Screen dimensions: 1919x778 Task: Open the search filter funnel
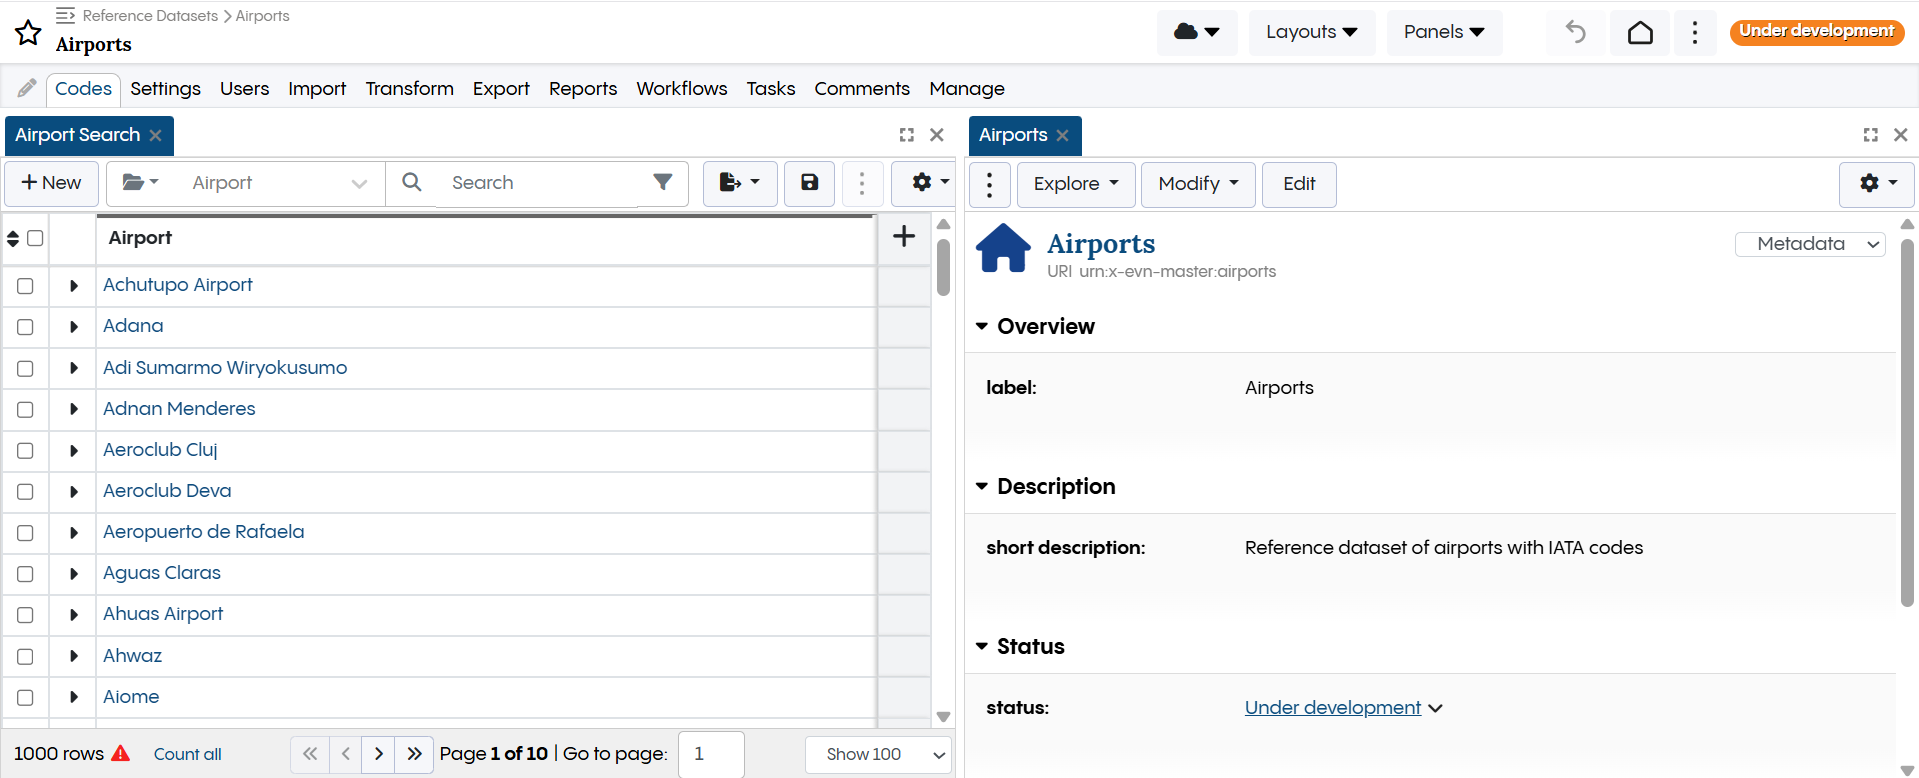662,182
